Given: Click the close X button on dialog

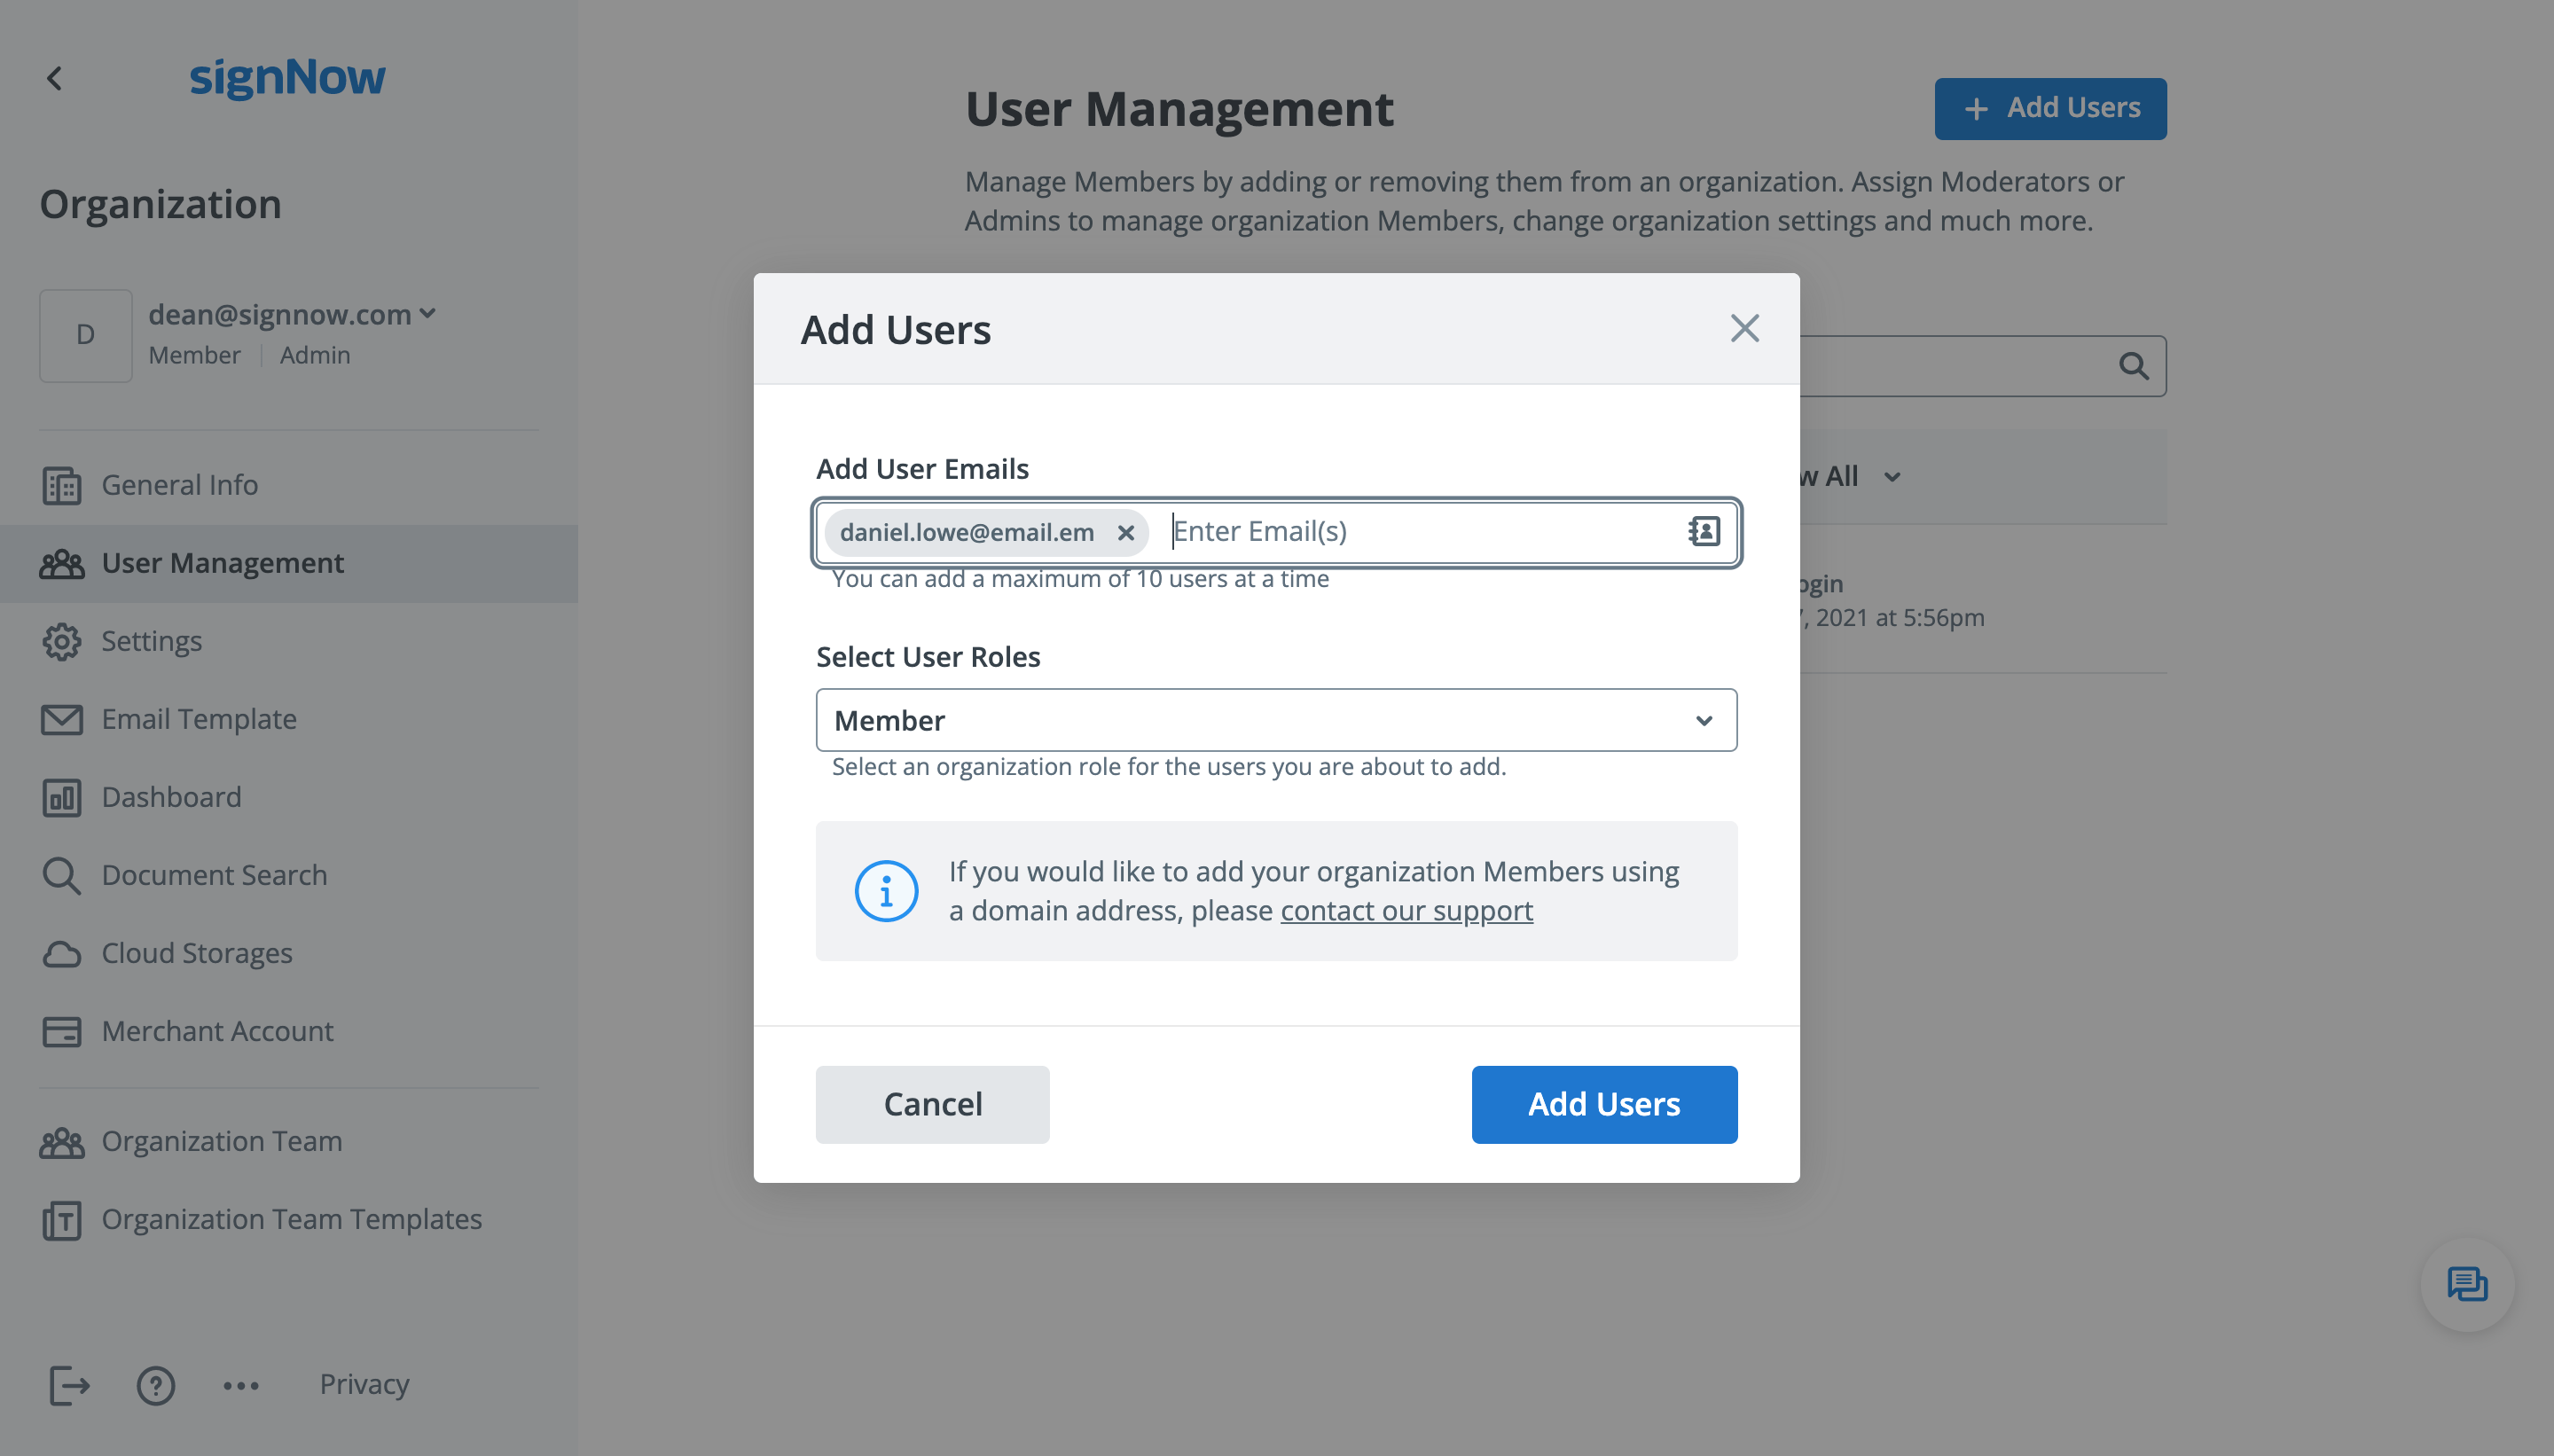Looking at the screenshot, I should pyautogui.click(x=1743, y=328).
